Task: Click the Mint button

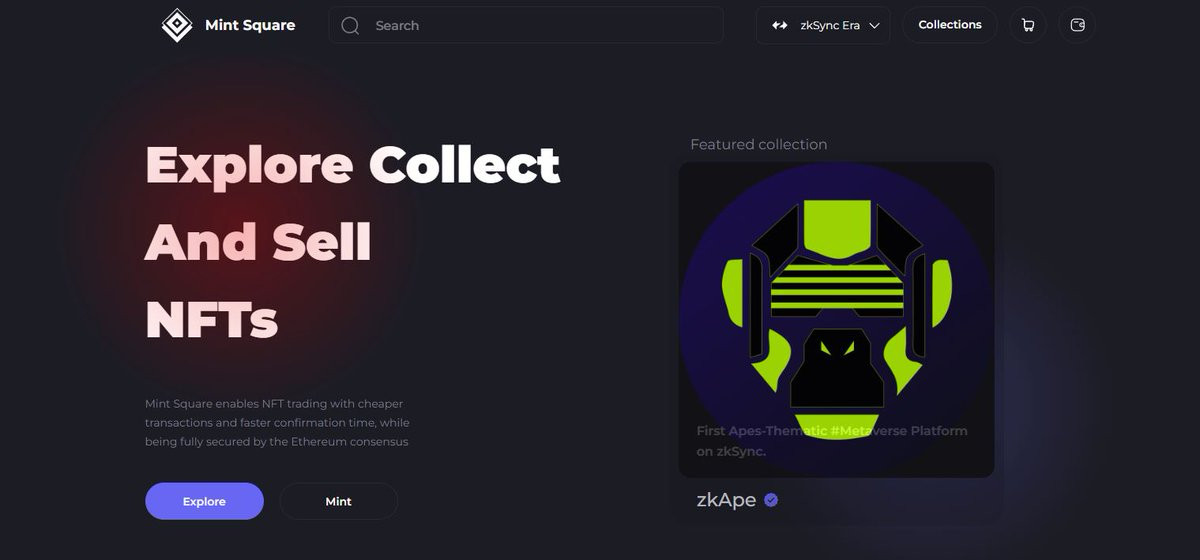Action: coord(338,501)
